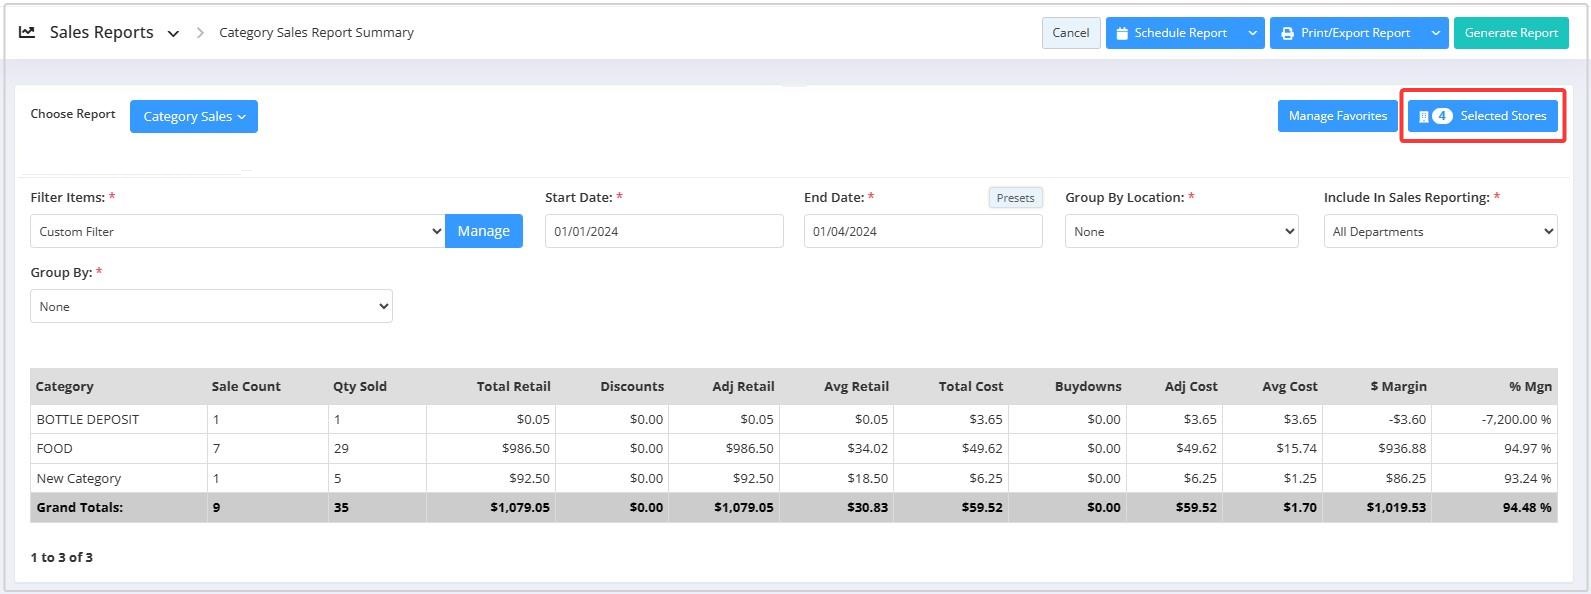Open the Group By Location dropdown
Viewport: 1591px width, 594px height.
point(1181,231)
